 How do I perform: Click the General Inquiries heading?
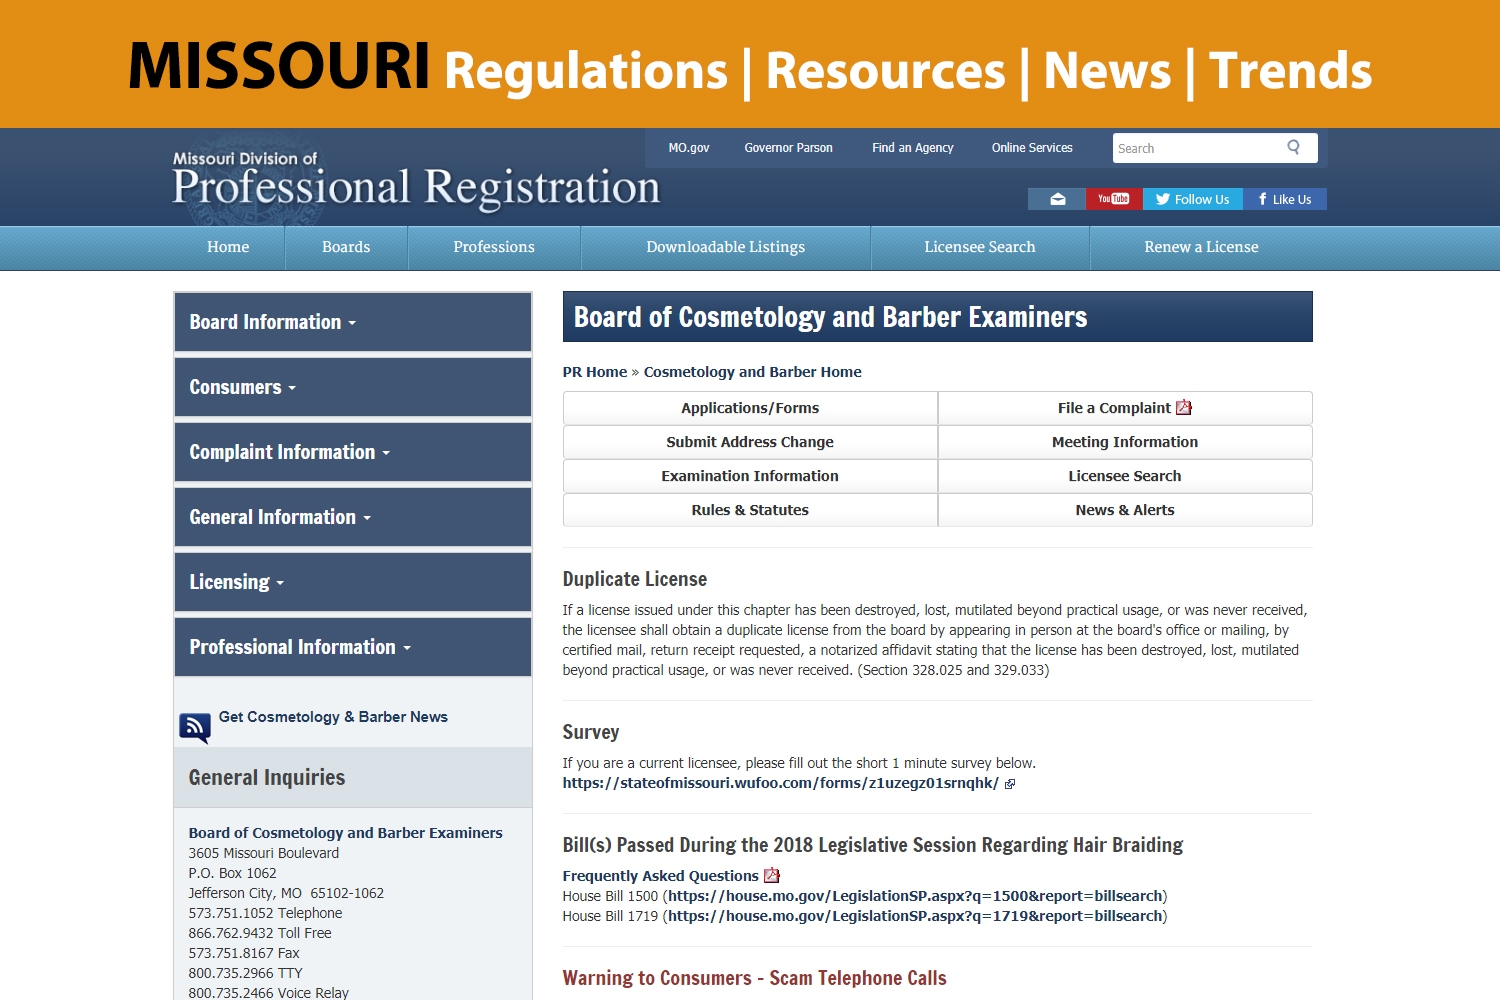(267, 777)
